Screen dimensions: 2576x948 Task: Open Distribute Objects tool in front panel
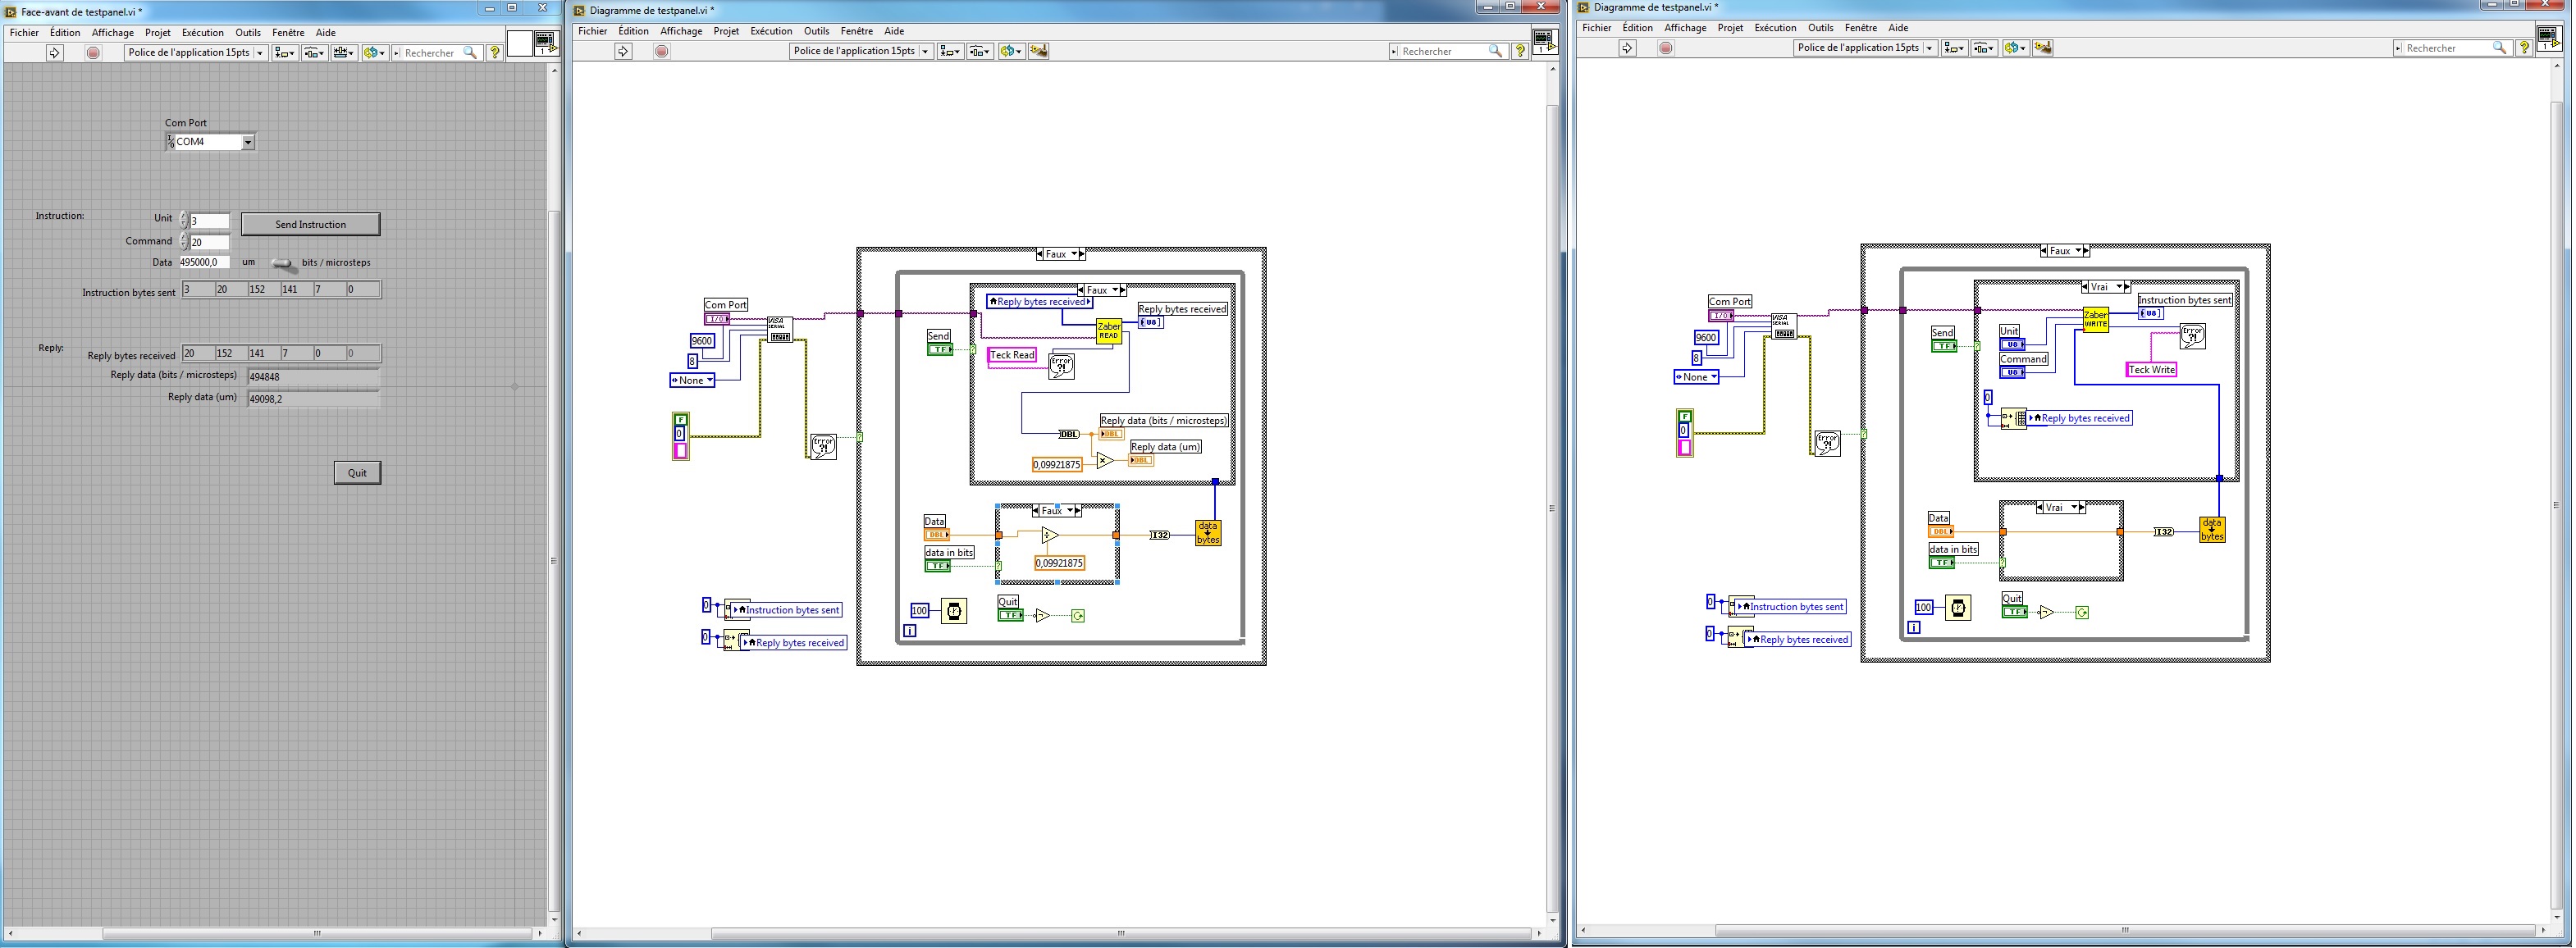(315, 53)
